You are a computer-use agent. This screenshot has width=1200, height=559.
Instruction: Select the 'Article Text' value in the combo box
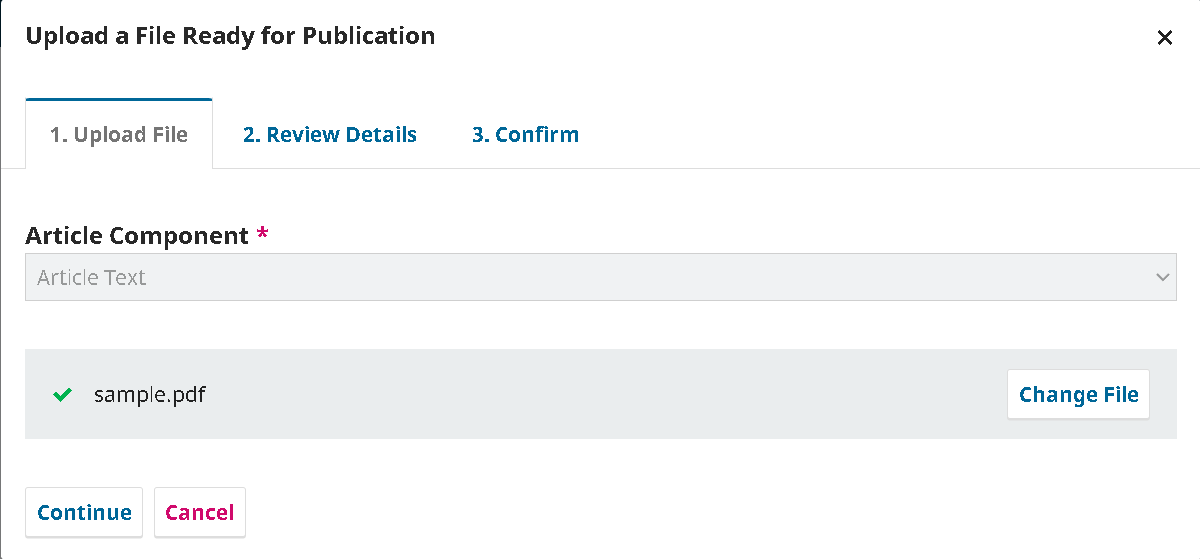(x=92, y=278)
